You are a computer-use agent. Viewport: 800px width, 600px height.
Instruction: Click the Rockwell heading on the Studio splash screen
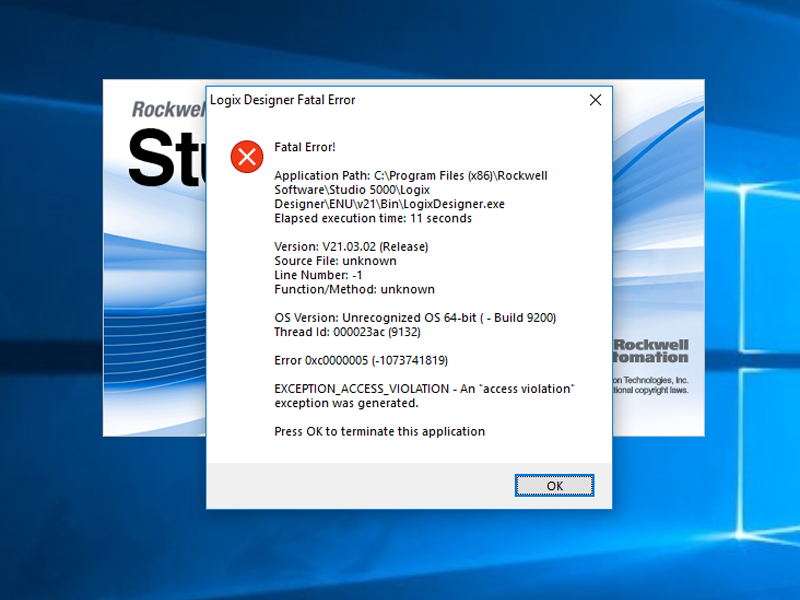pyautogui.click(x=168, y=109)
